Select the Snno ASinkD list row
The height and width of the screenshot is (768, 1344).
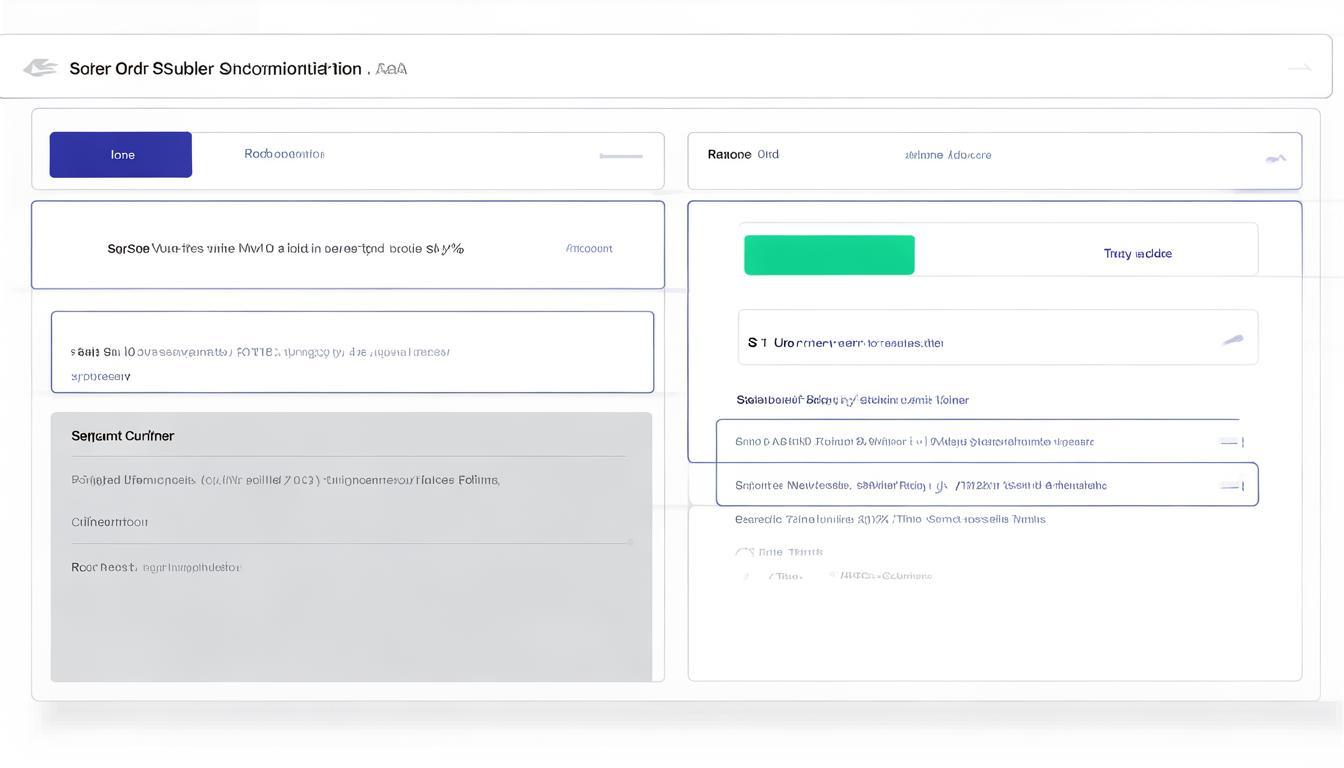click(x=914, y=442)
